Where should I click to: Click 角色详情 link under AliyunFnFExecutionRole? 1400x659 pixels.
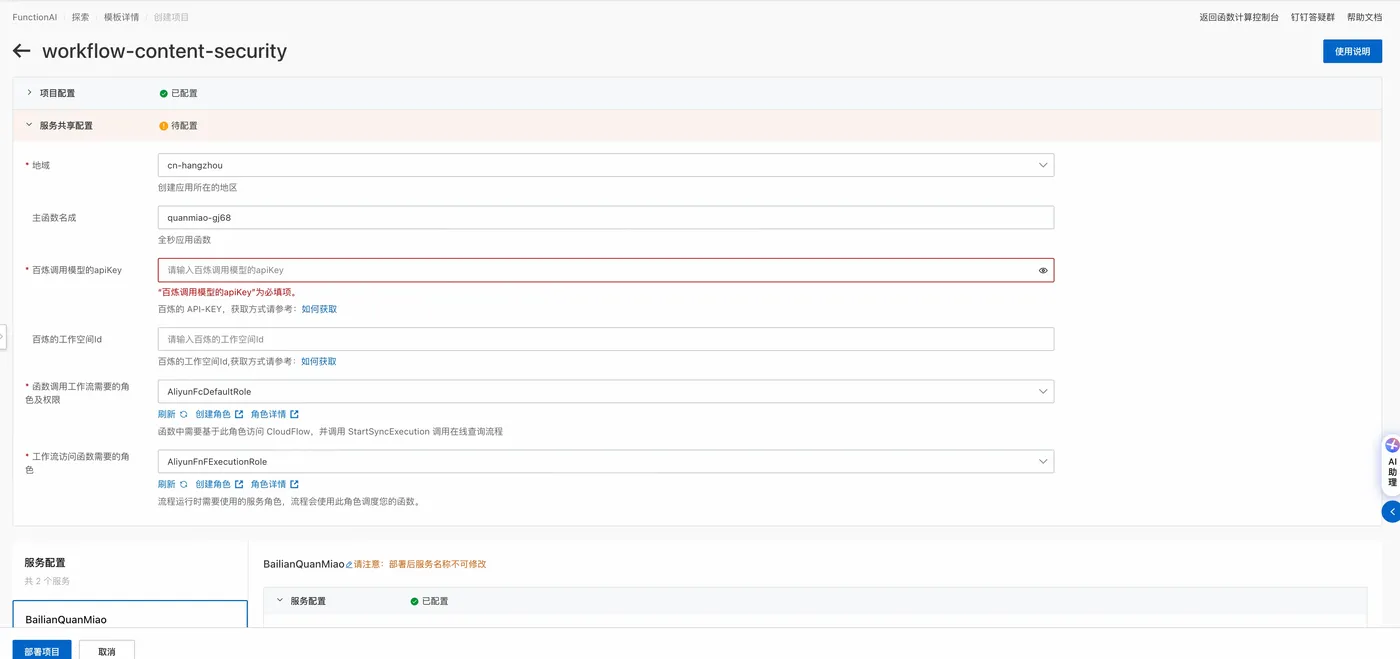[268, 484]
